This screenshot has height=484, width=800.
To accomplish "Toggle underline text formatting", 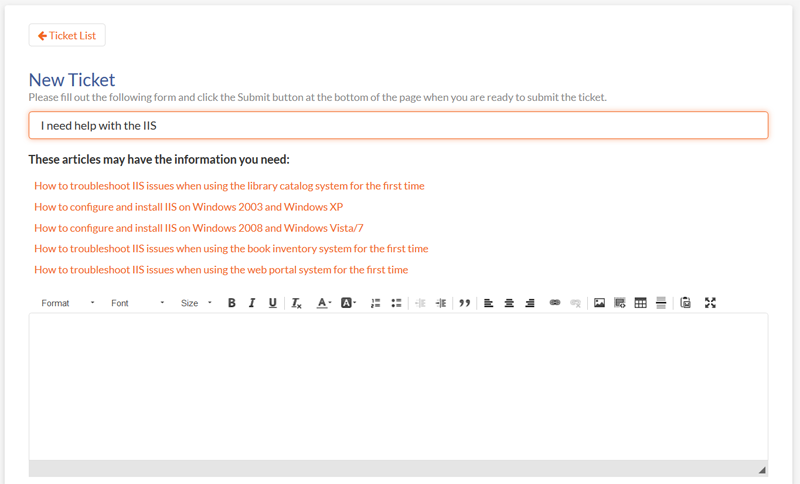I will [272, 303].
